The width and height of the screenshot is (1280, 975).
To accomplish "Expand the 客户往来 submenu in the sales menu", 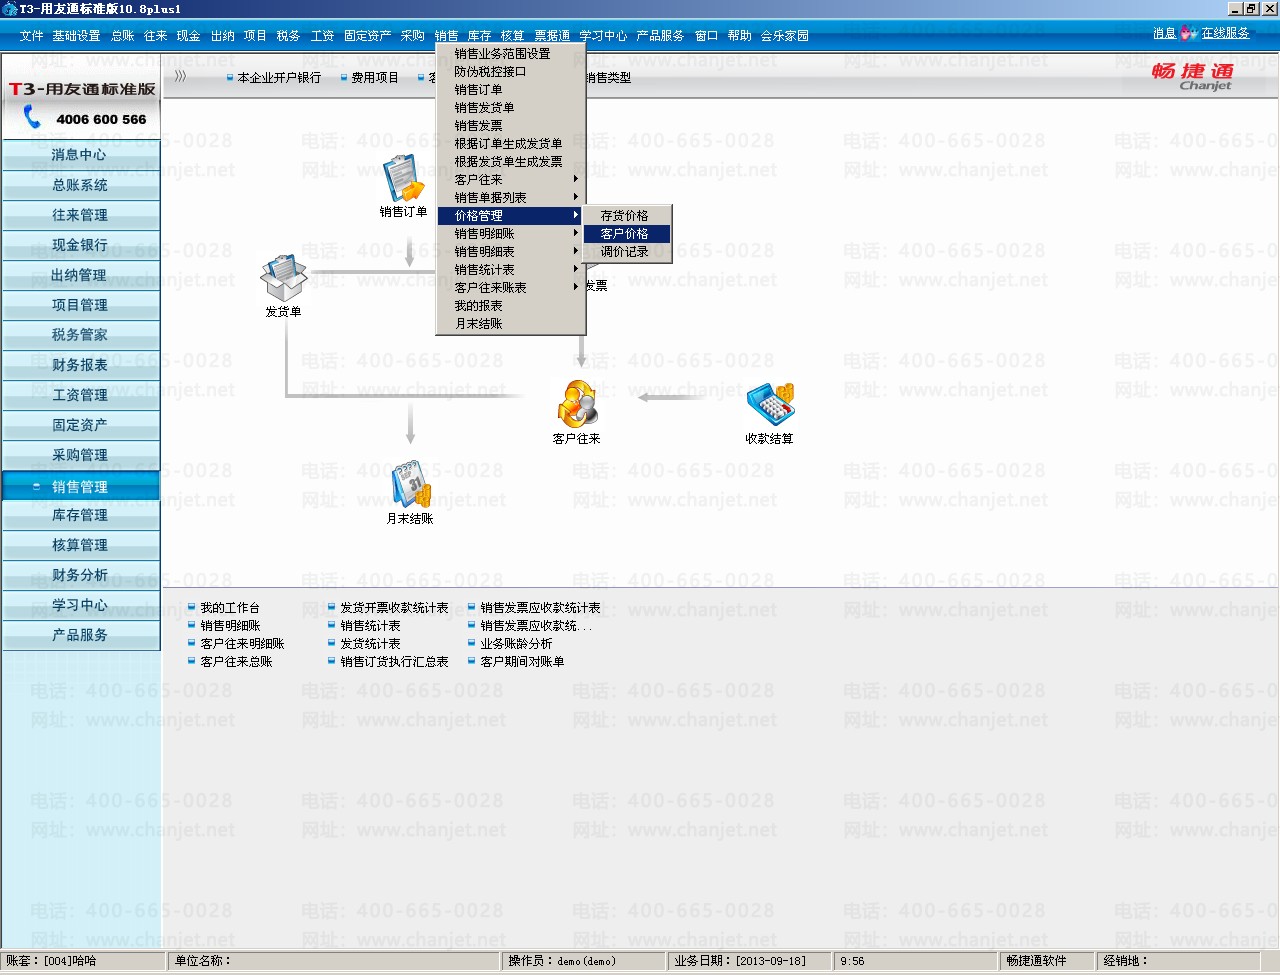I will (511, 180).
